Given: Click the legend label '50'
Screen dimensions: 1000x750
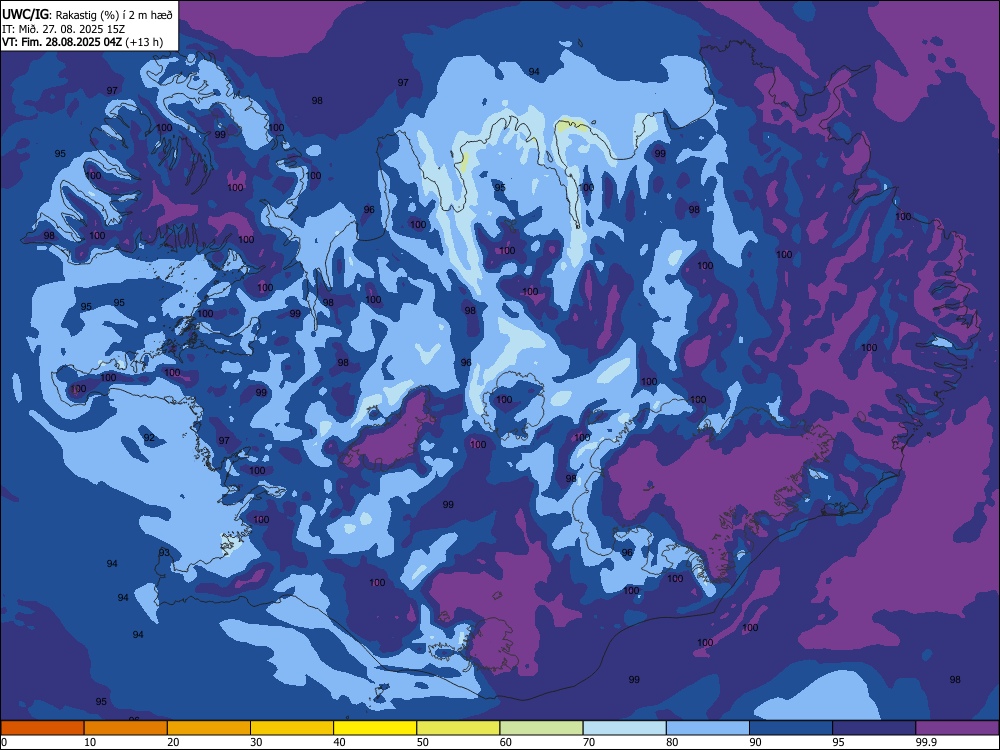Looking at the screenshot, I should tap(422, 742).
